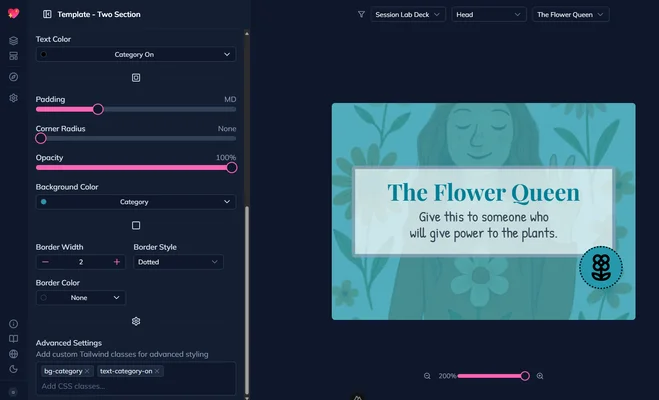
Task: Toggle dark mode moon icon
Action: pos(13,369)
